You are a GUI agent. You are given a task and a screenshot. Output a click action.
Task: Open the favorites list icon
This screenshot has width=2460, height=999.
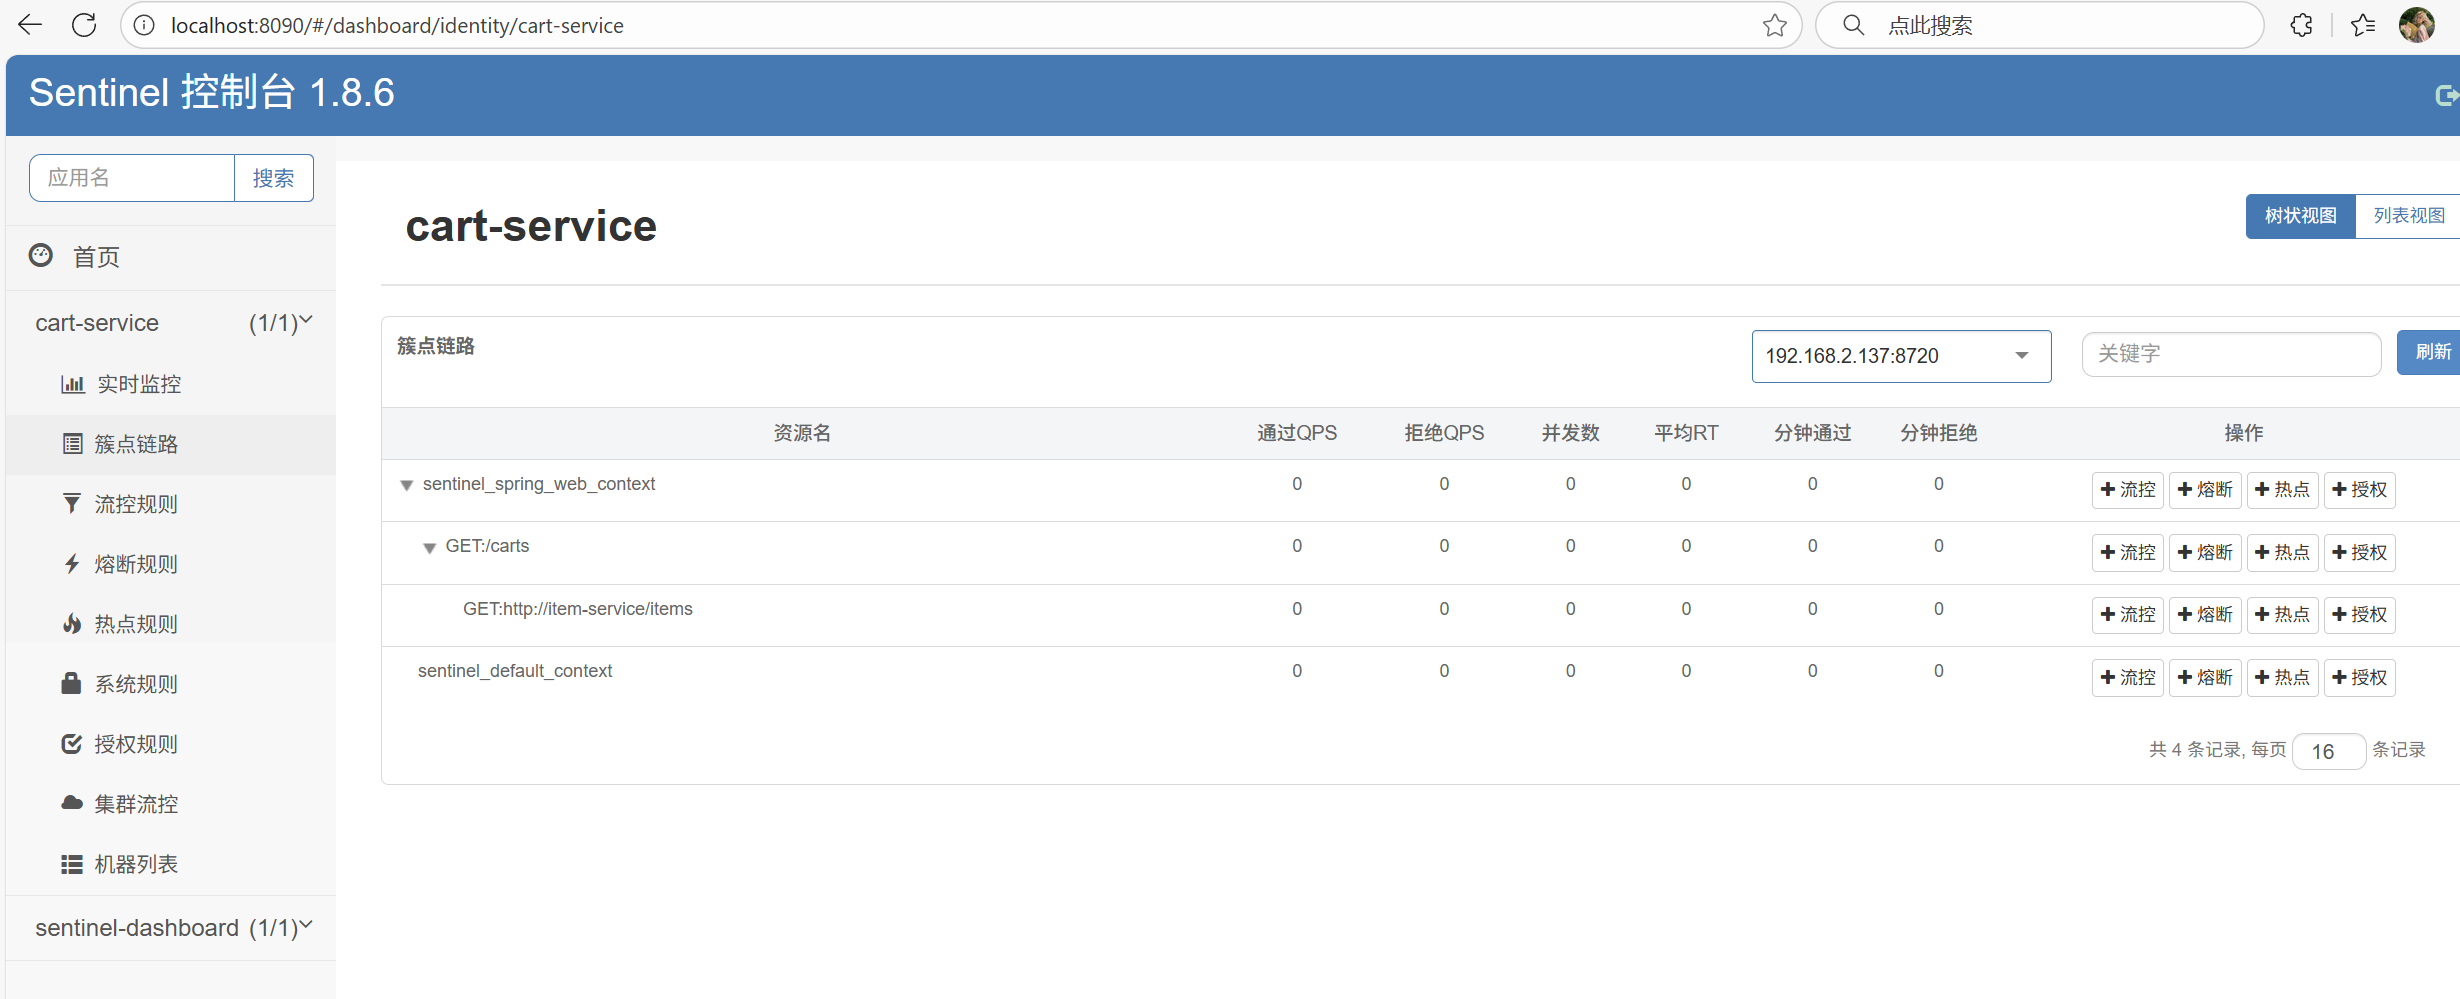tap(2363, 25)
